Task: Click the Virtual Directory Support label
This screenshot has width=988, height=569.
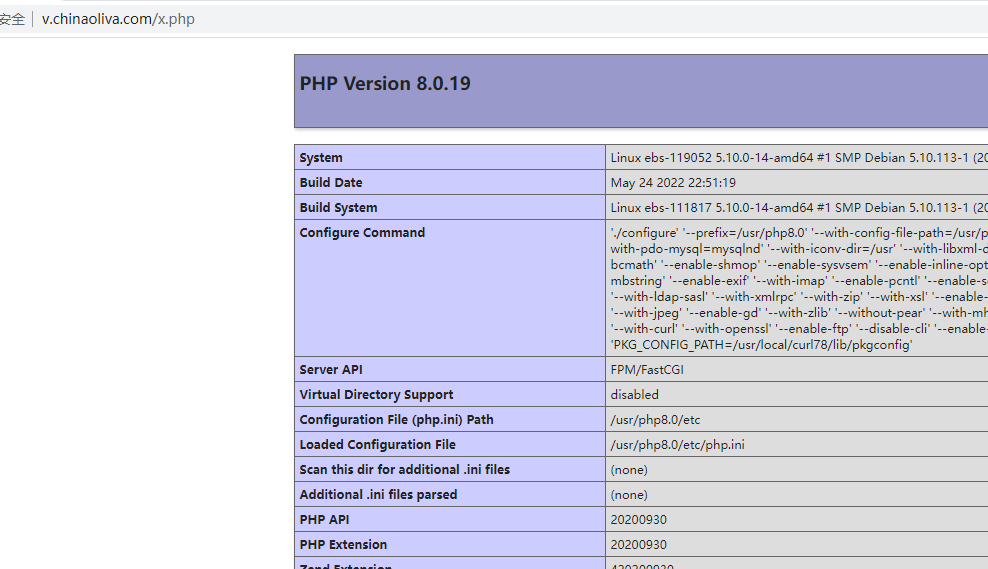Action: coord(376,395)
